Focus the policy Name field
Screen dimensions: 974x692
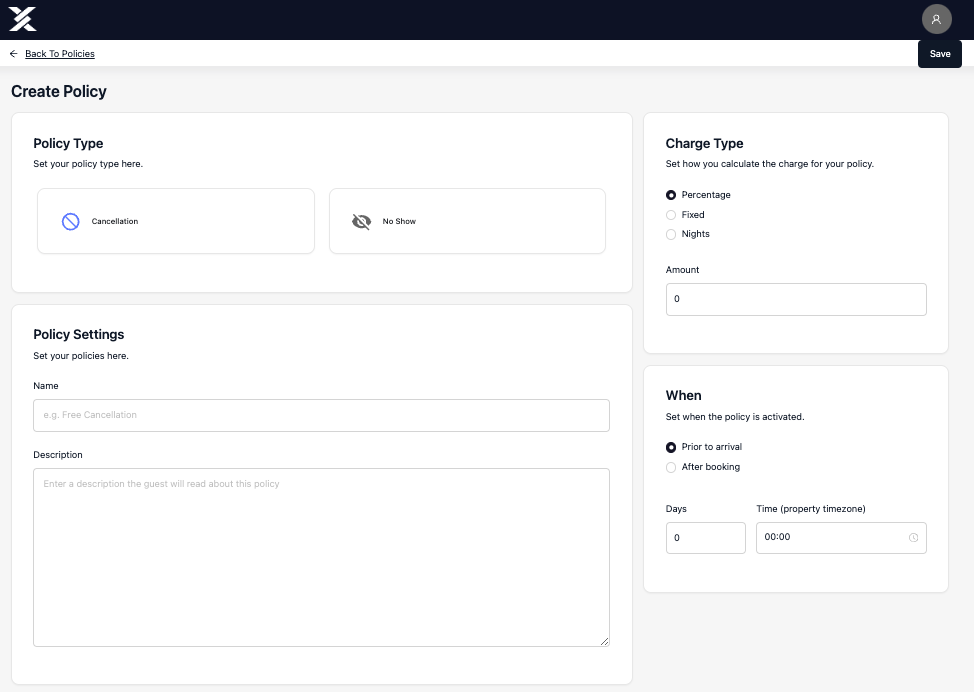[321, 415]
